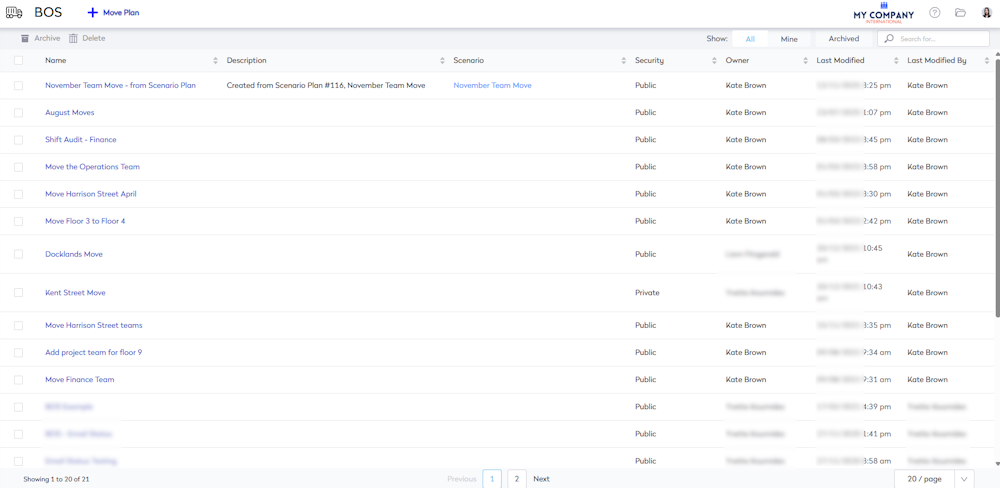Screen dimensions: 1000x488
Task: Sort by the Name column arrows
Action: coord(215,61)
